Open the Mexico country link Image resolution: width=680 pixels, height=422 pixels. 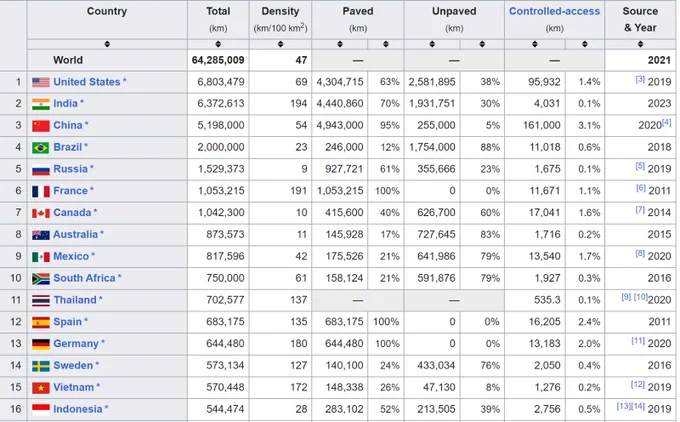coord(71,256)
